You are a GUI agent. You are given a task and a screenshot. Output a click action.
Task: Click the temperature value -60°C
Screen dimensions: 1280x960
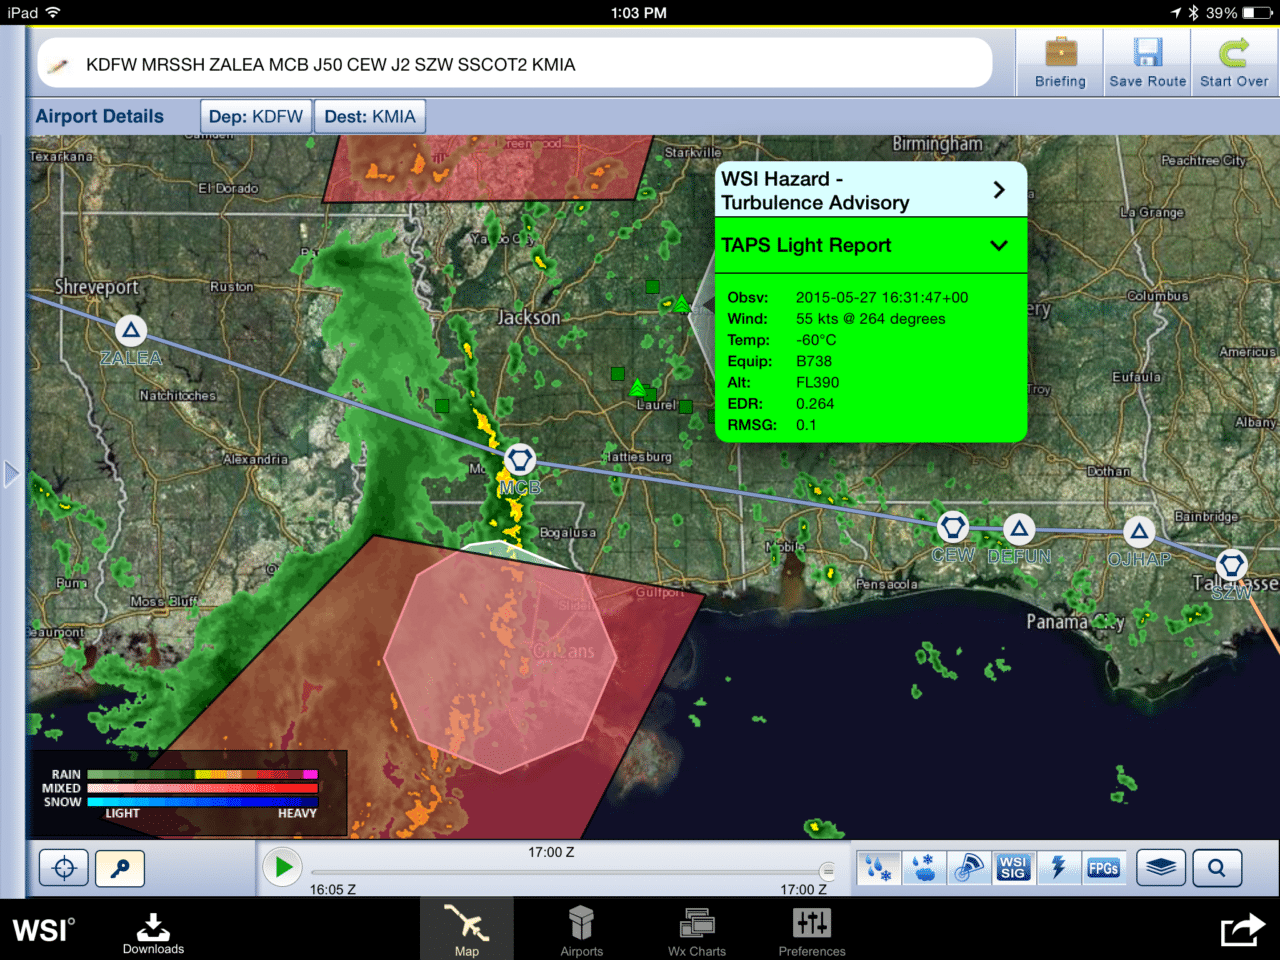pyautogui.click(x=816, y=340)
